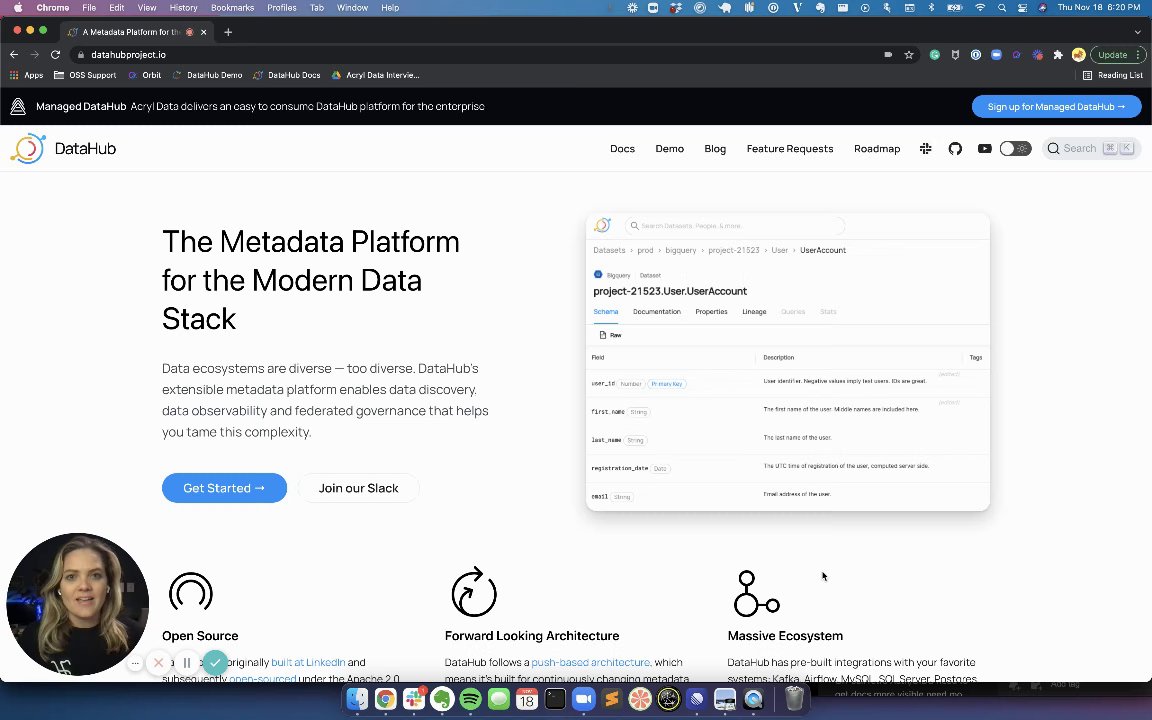Open the Chrome Bookmarks menu

click(232, 7)
